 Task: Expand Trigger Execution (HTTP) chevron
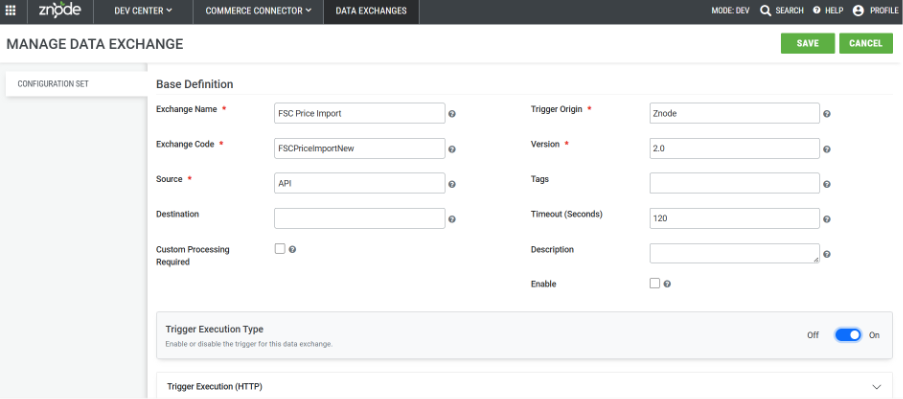pyautogui.click(x=877, y=386)
